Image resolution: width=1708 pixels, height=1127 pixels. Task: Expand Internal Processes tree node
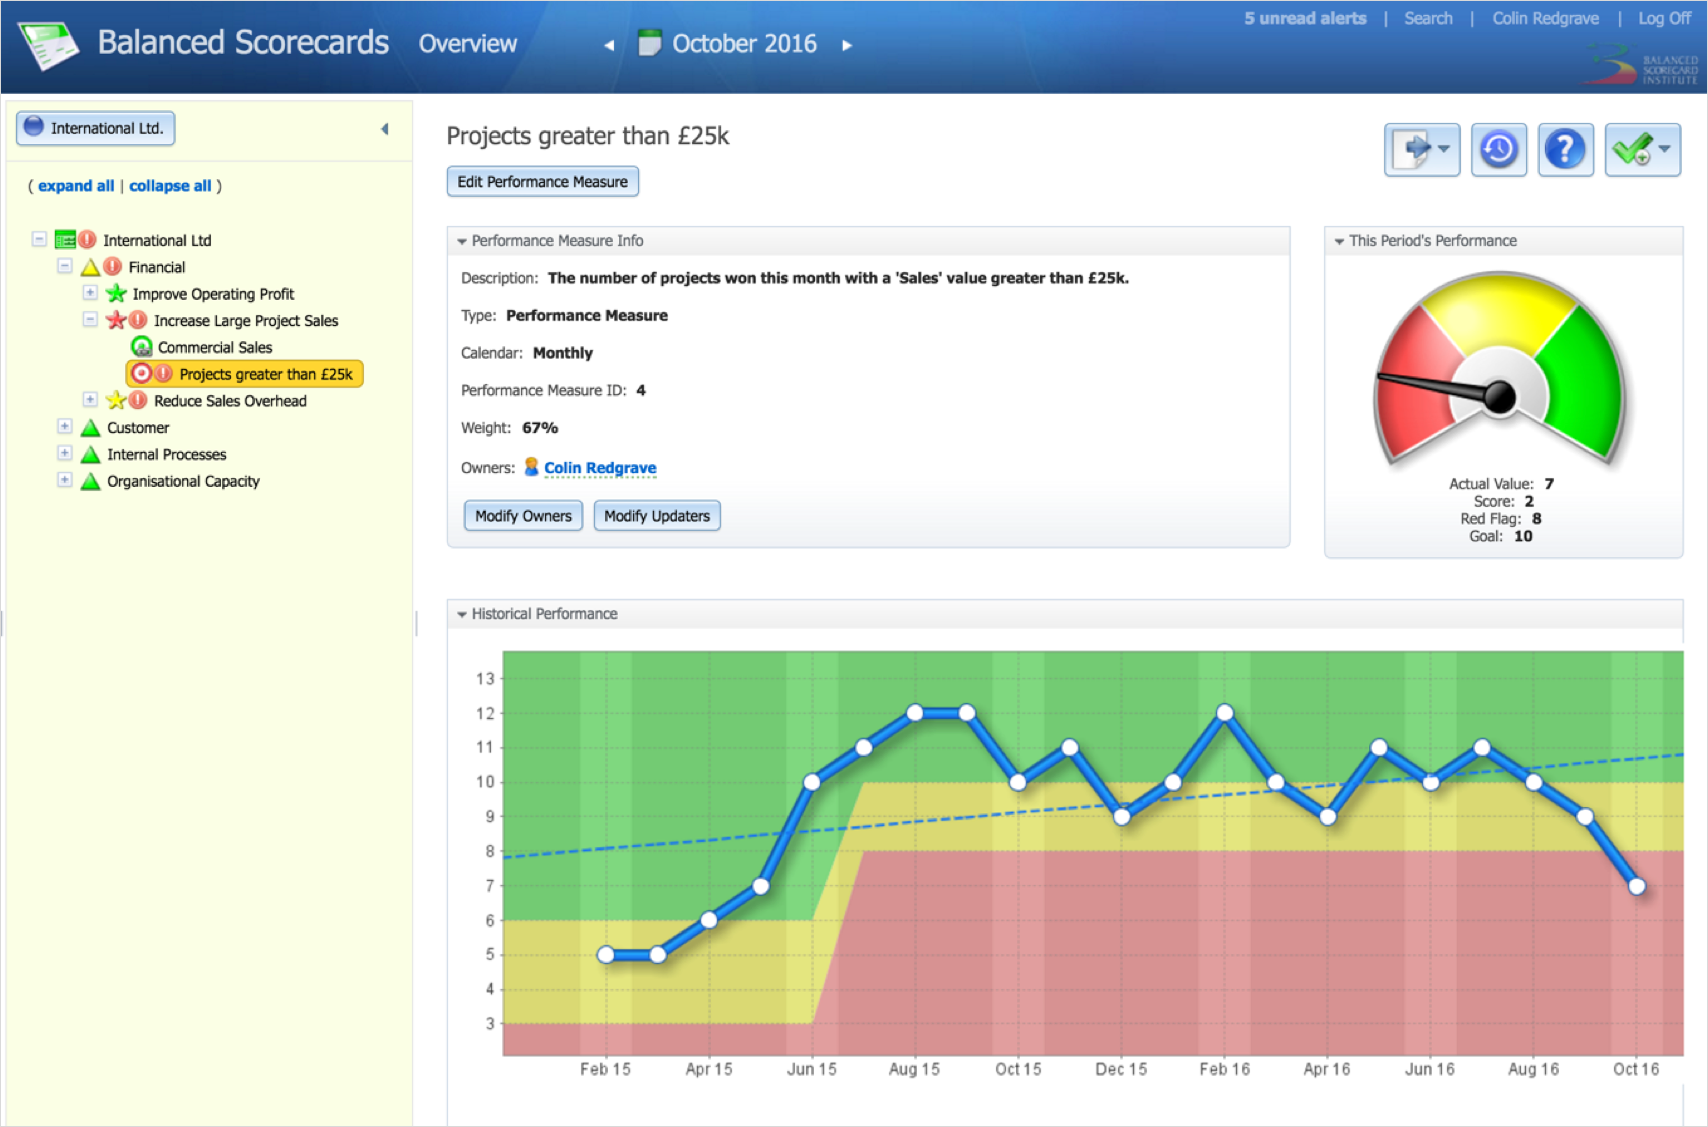pos(64,454)
